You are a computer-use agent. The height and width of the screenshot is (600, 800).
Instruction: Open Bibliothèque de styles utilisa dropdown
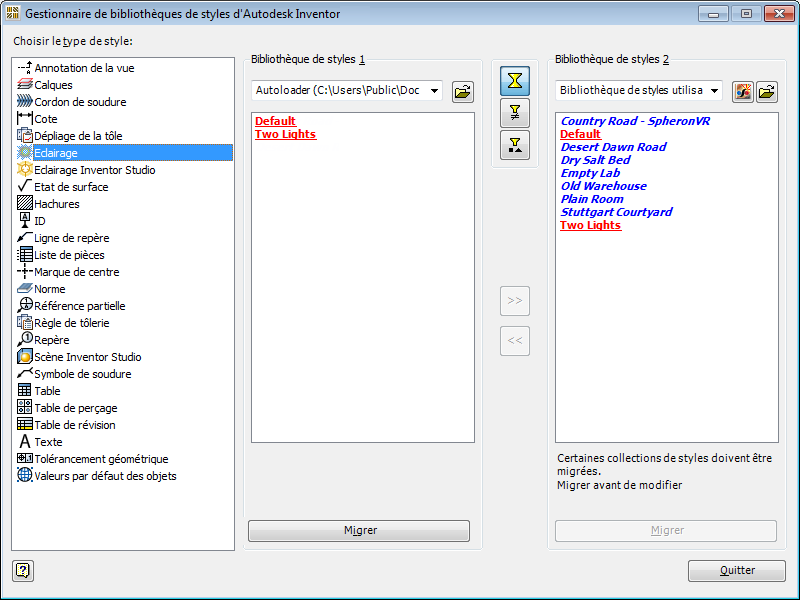(639, 90)
